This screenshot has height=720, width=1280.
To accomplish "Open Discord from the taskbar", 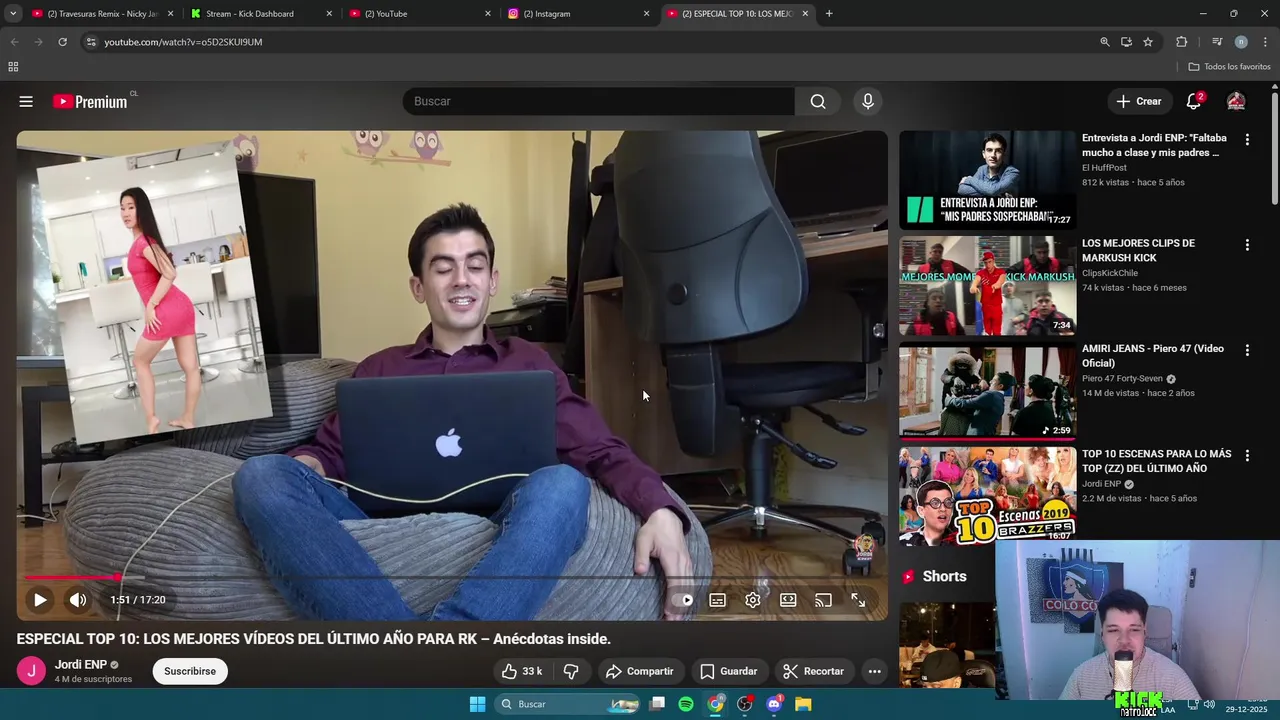I will pyautogui.click(x=774, y=704).
